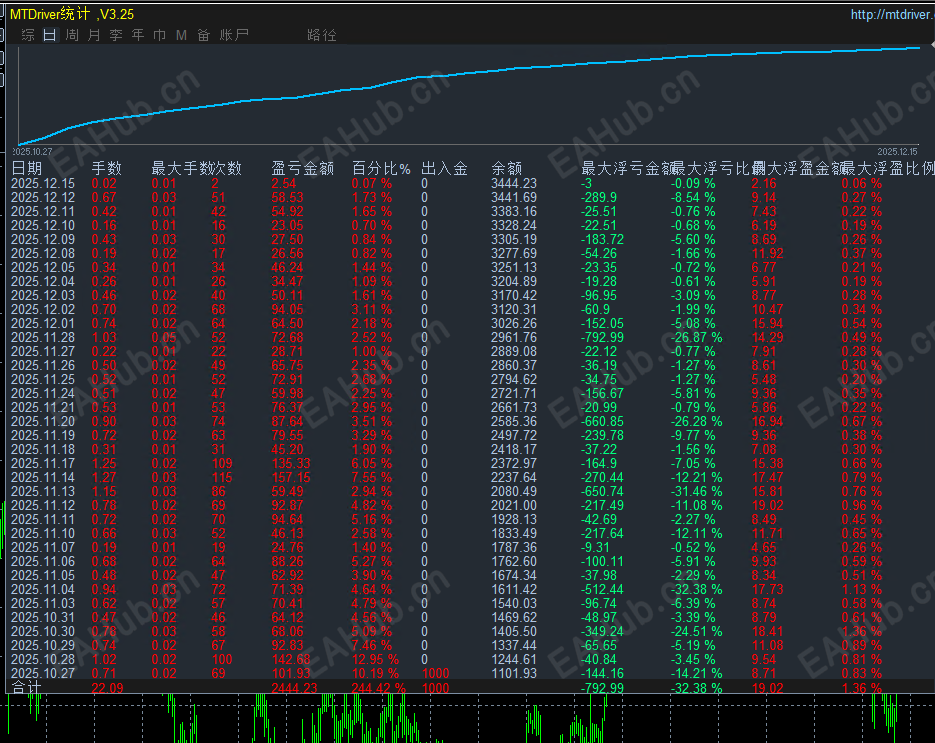
Task: Click the MTDriver统计 V3.25 title
Action: [x=72, y=14]
